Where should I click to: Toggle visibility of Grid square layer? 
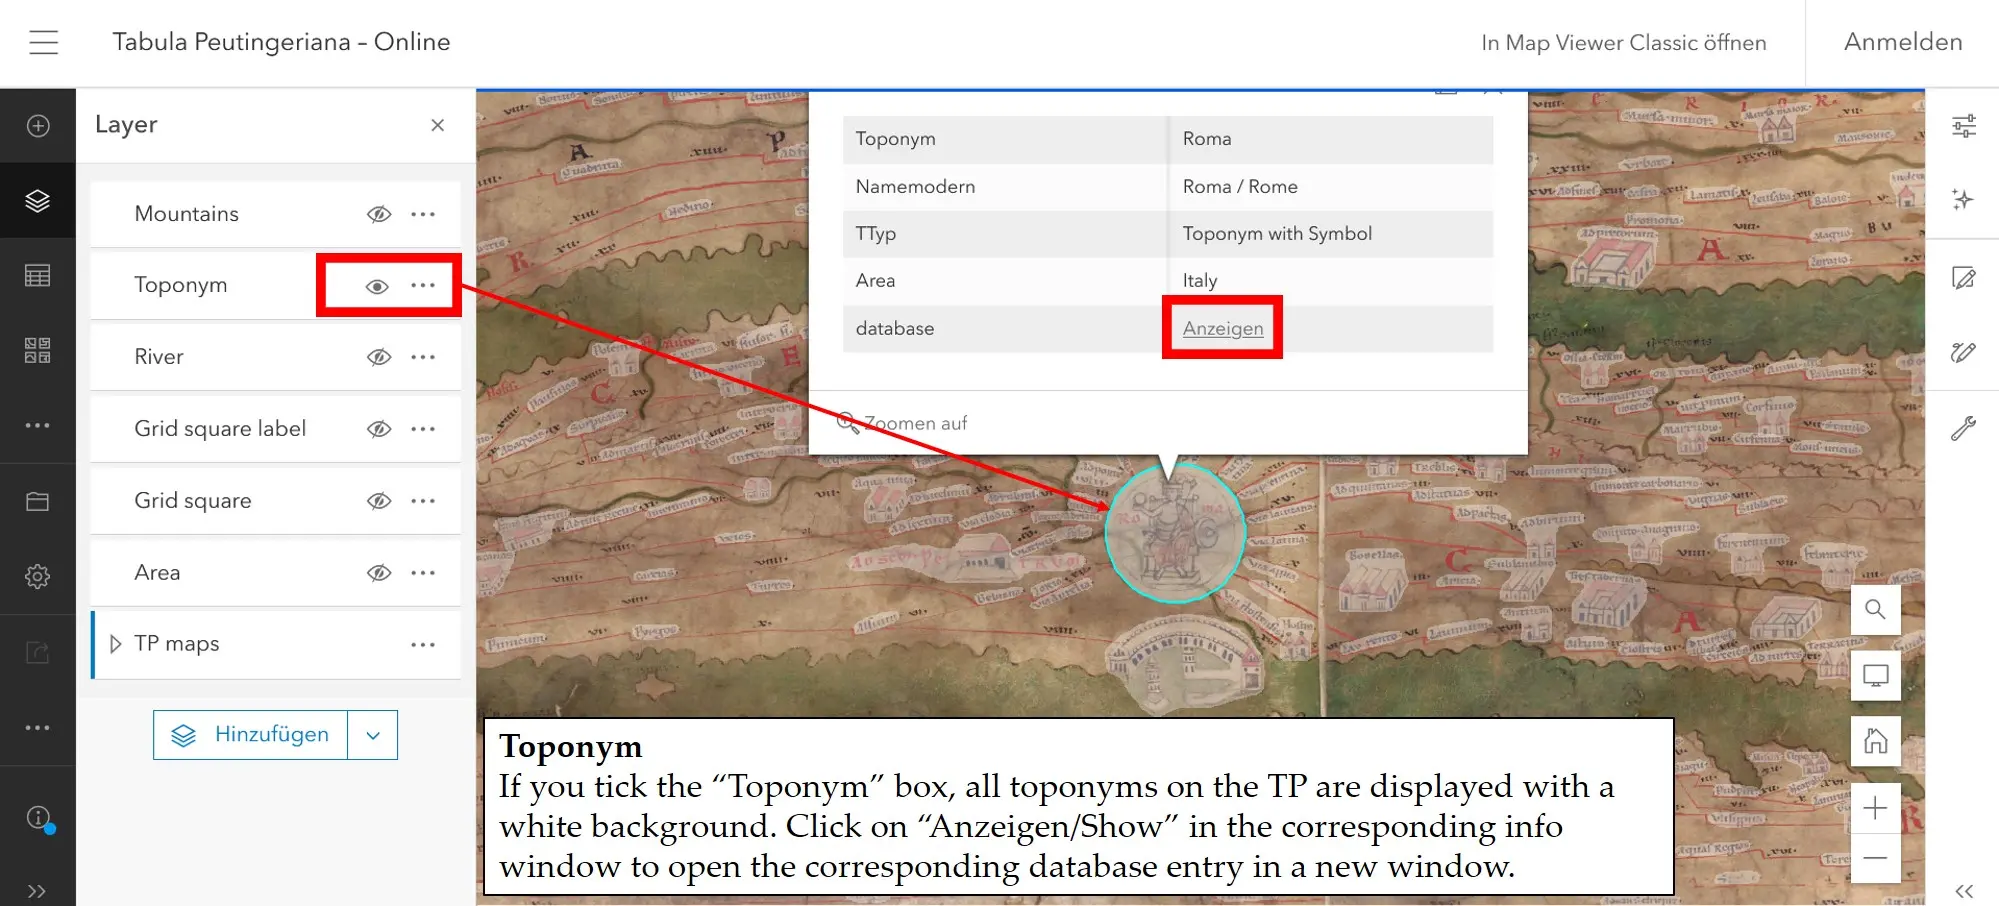pyautogui.click(x=378, y=501)
